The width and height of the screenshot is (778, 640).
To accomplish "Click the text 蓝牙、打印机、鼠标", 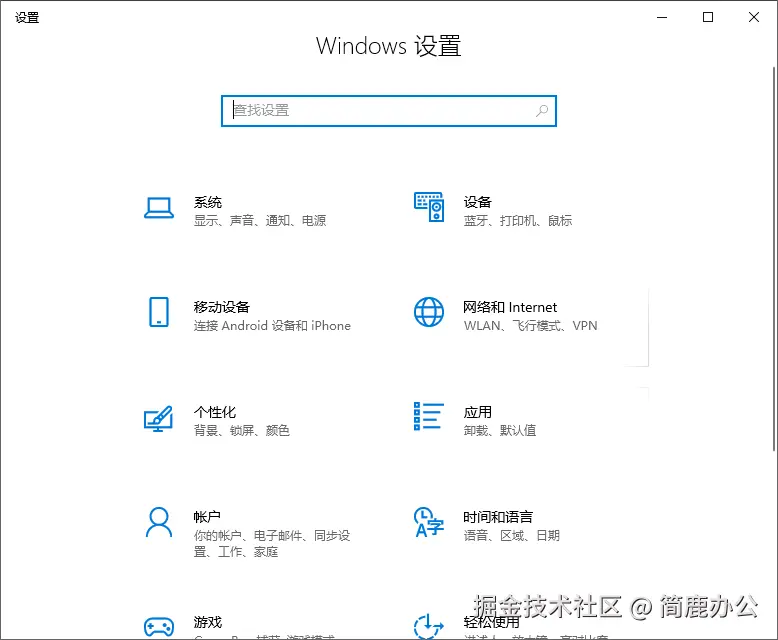I will tap(518, 220).
